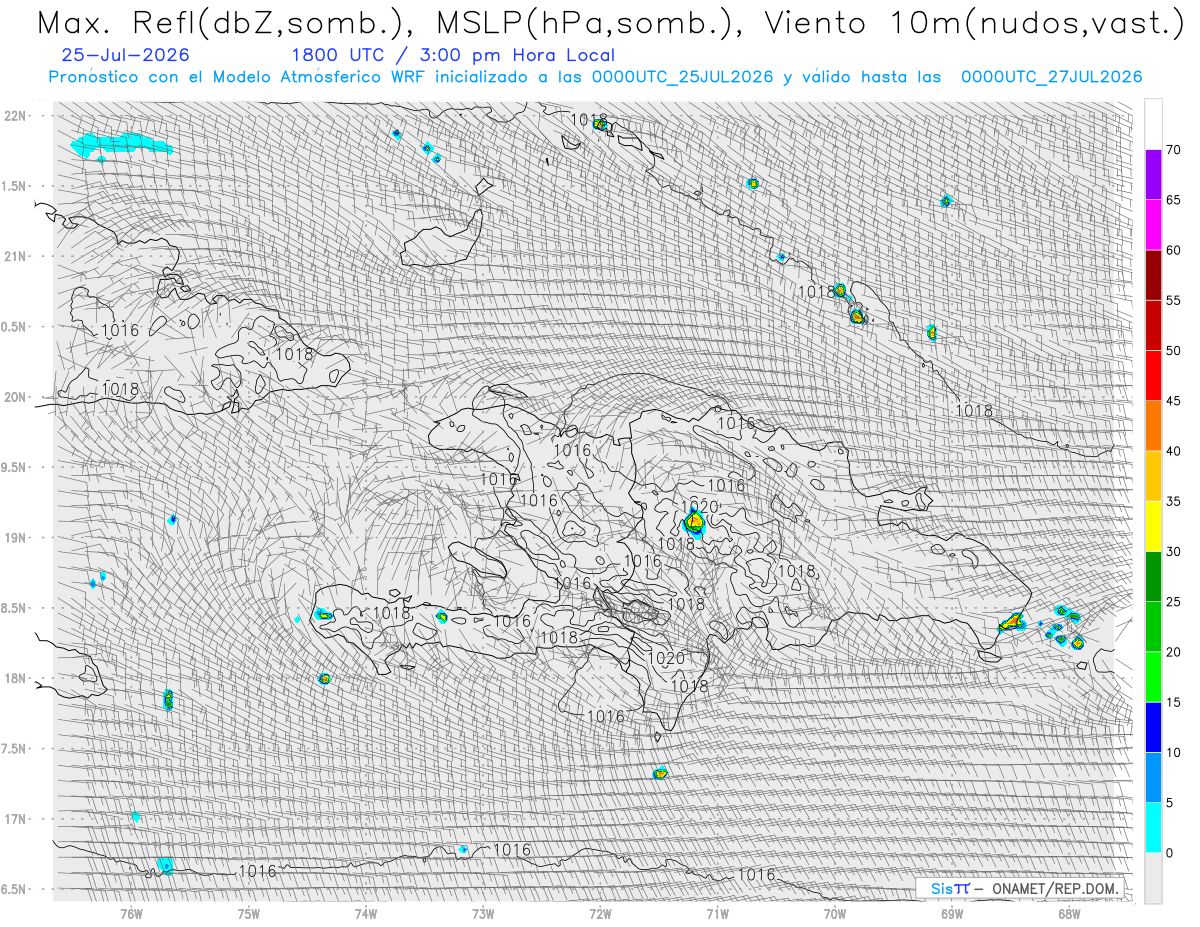Image resolution: width=1200 pixels, height=927 pixels.
Task: Click the 'Viento 10m(nudos,vast.)' title text
Action: point(973,23)
